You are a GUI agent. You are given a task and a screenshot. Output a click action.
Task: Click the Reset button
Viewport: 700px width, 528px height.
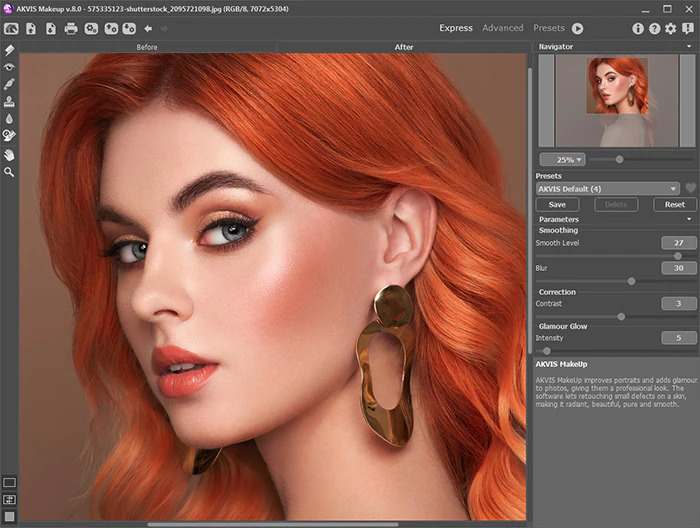pos(675,204)
